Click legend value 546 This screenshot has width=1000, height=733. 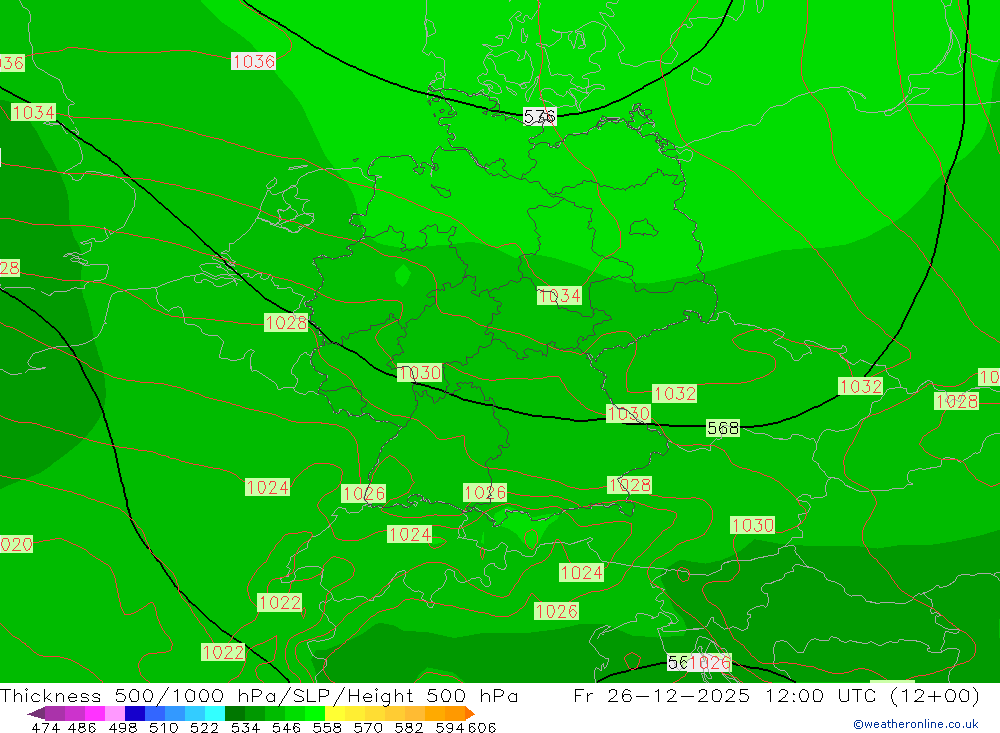286,727
